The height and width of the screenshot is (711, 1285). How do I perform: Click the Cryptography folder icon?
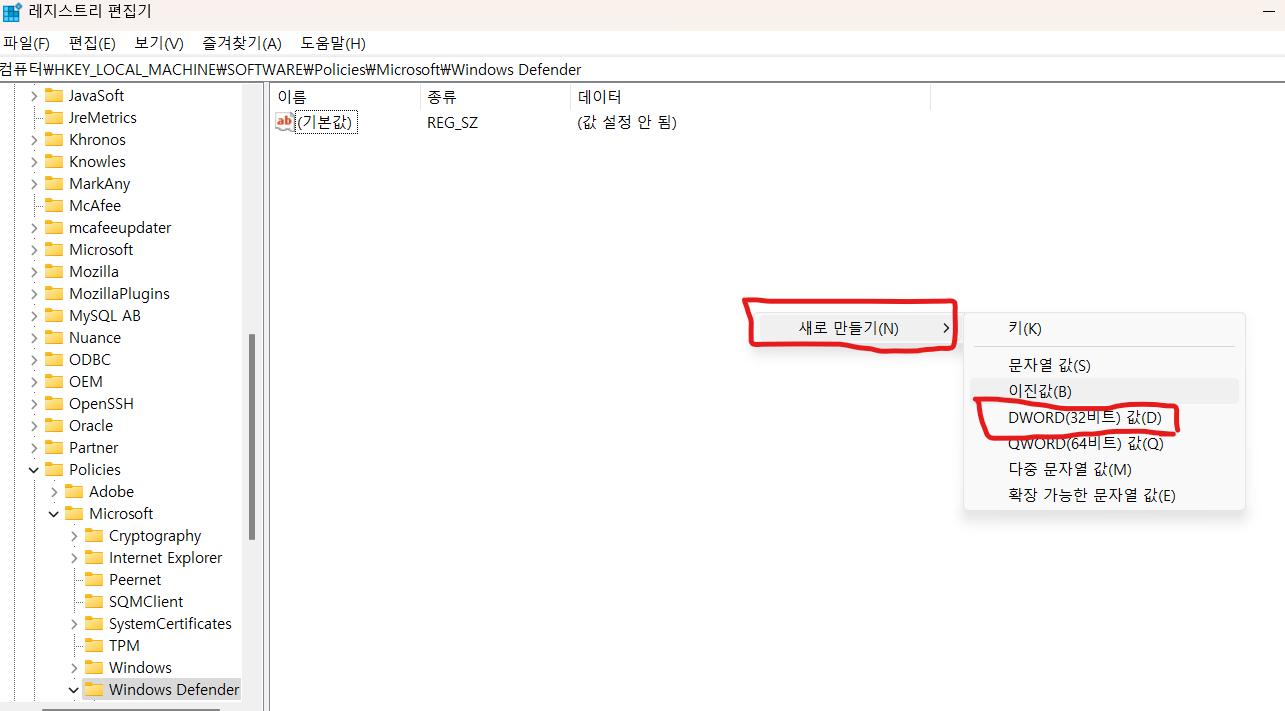coord(94,536)
